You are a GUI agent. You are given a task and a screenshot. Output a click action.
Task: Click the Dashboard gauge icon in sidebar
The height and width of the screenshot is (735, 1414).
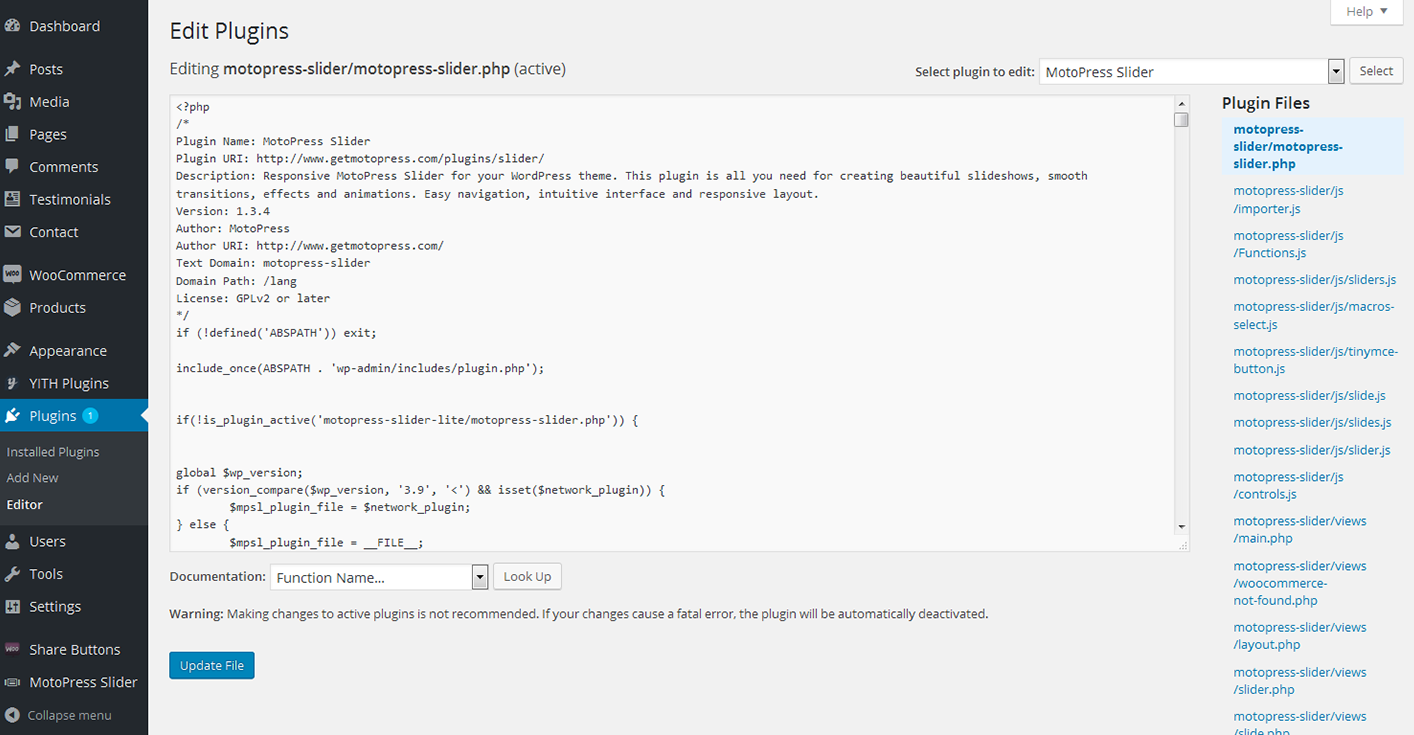[13, 26]
